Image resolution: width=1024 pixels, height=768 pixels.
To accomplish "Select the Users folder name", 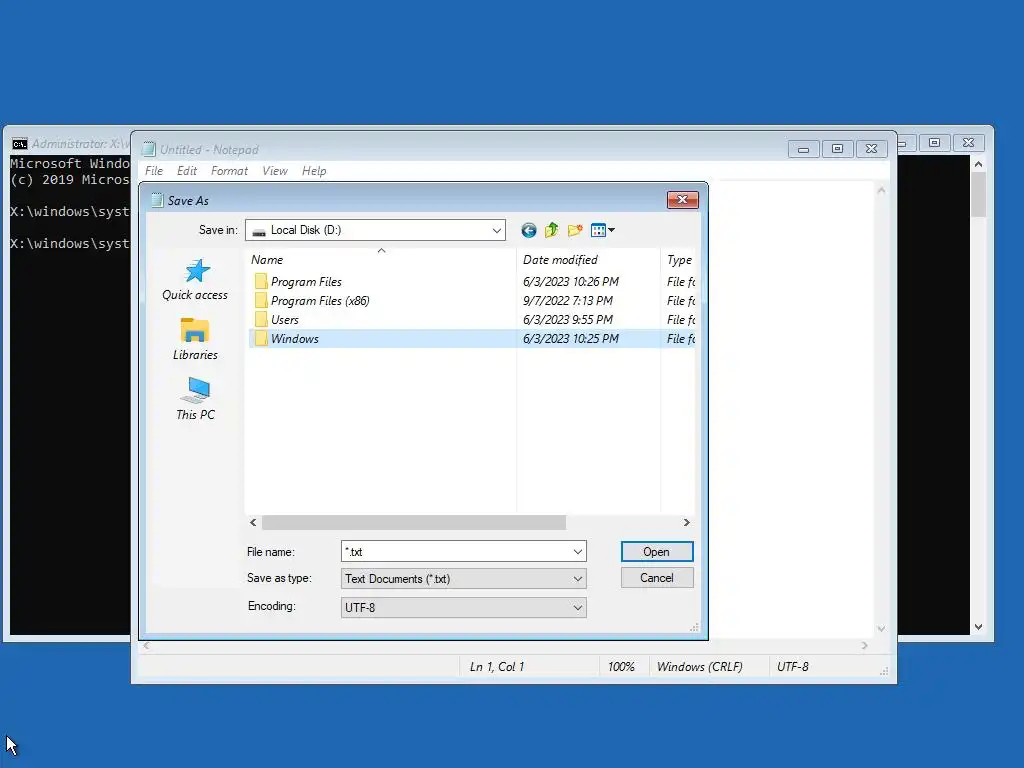I will (285, 320).
